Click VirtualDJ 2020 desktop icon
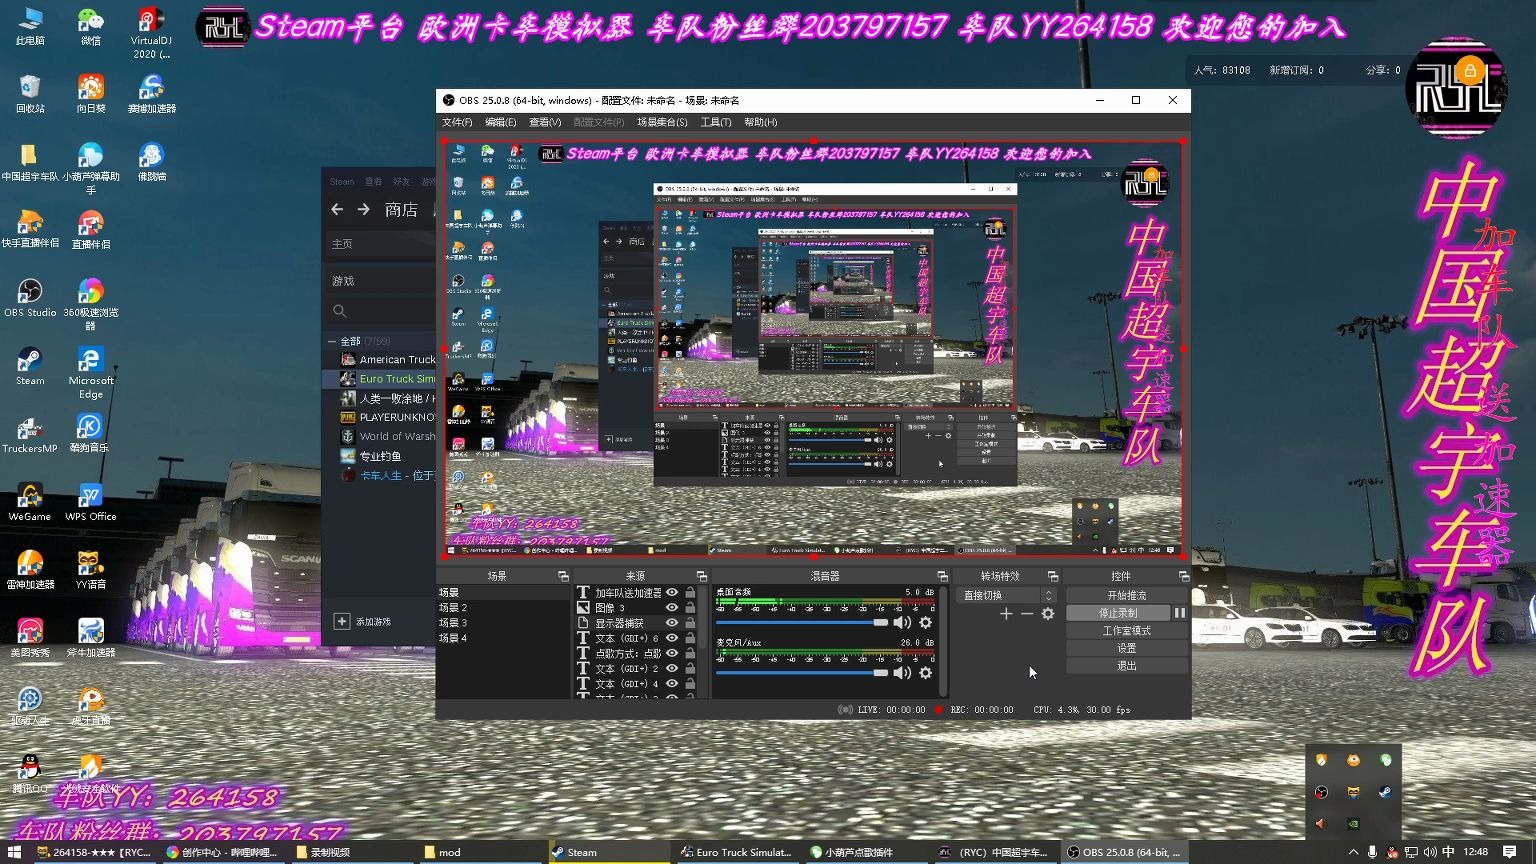This screenshot has height=864, width=1536. tap(151, 33)
